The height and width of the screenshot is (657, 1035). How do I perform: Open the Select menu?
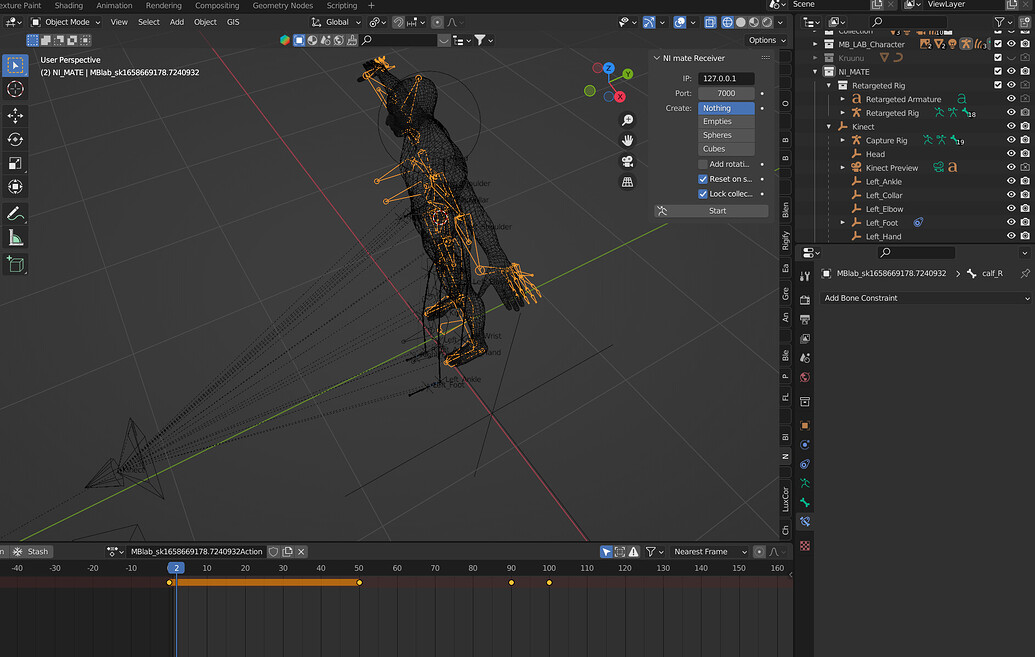click(x=149, y=22)
